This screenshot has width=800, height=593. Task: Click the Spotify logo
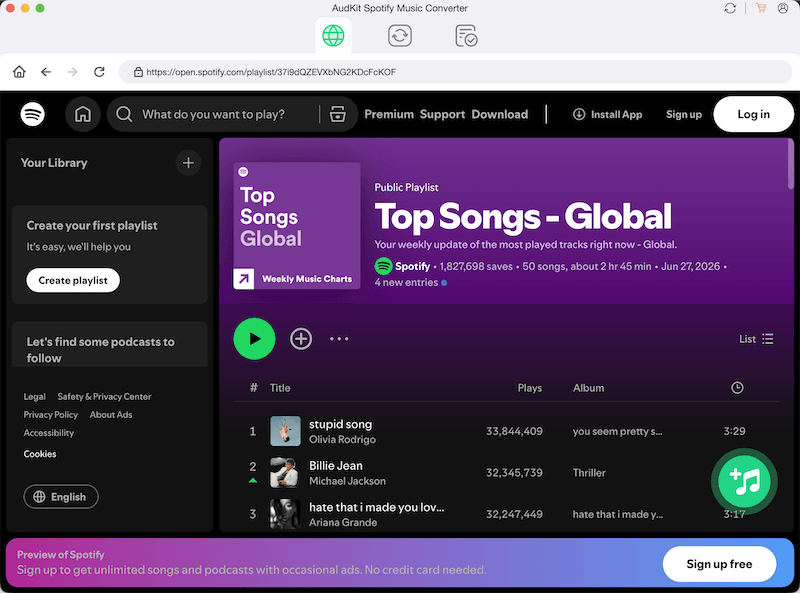33,114
